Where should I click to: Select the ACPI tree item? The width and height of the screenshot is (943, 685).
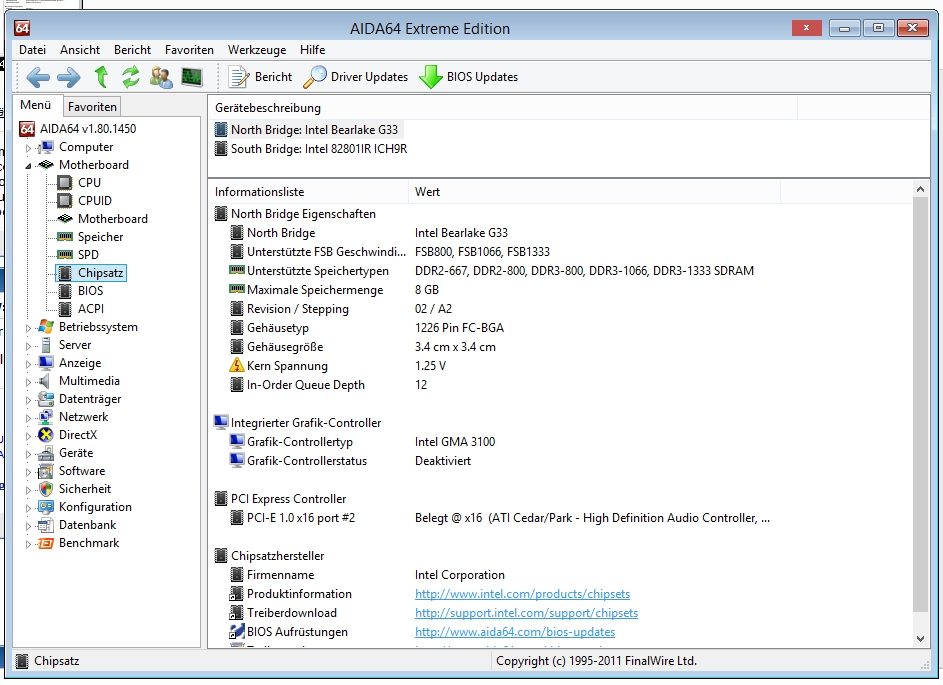(x=91, y=309)
